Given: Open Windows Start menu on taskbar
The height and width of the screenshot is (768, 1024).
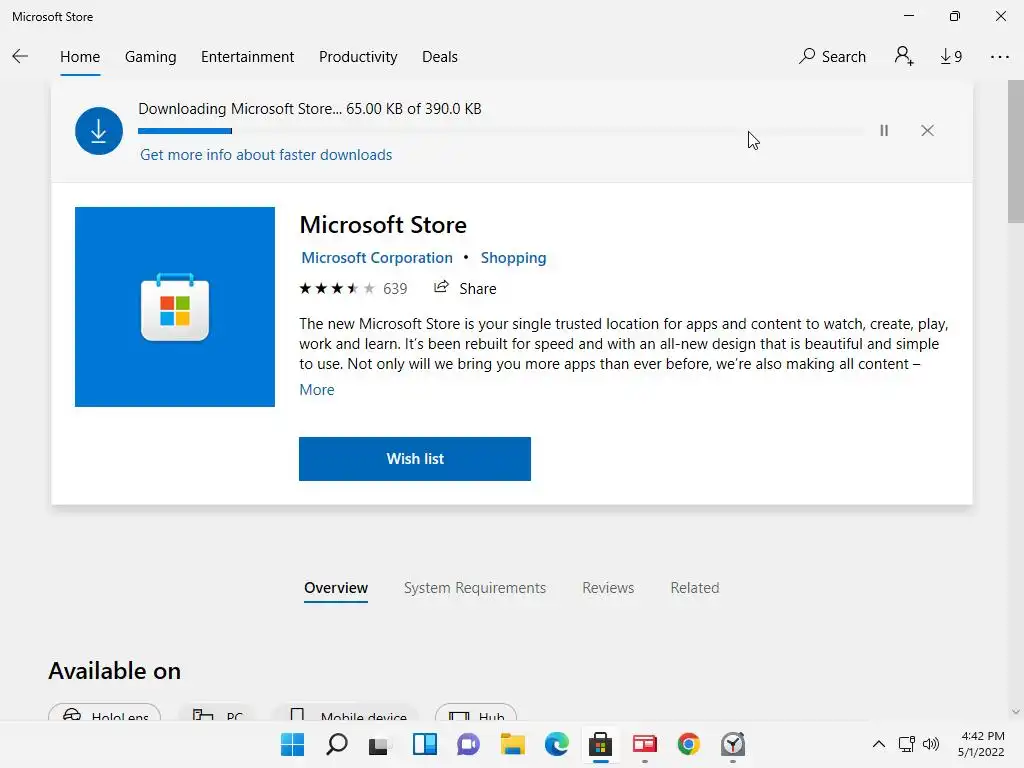Looking at the screenshot, I should coord(292,744).
